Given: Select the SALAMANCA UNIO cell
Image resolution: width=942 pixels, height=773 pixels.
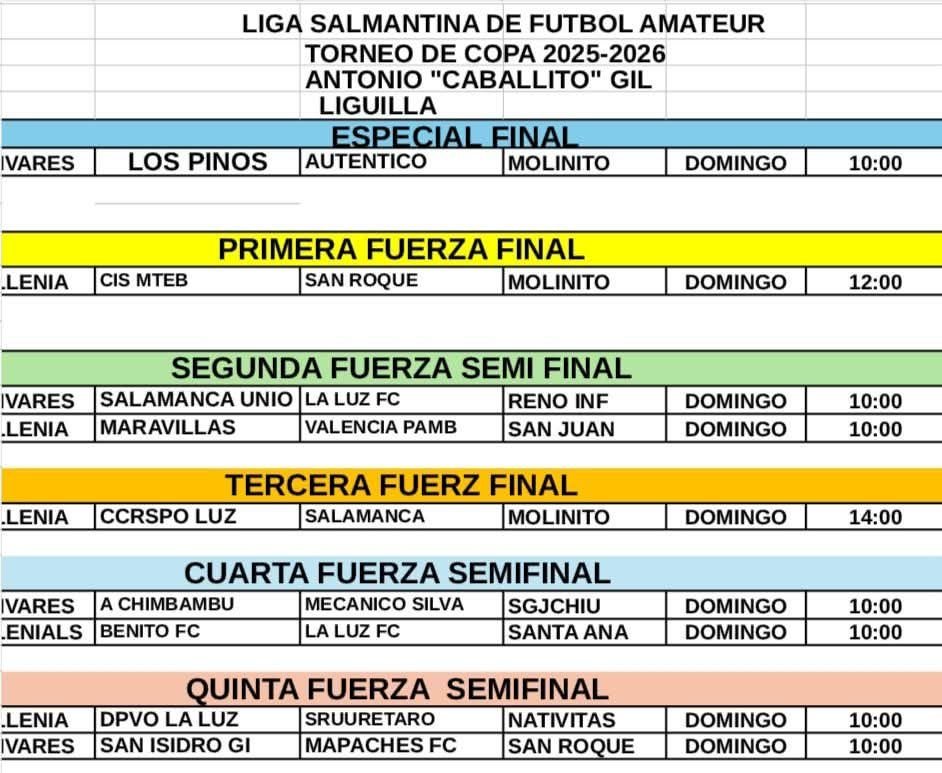Looking at the screenshot, I should (x=197, y=401).
